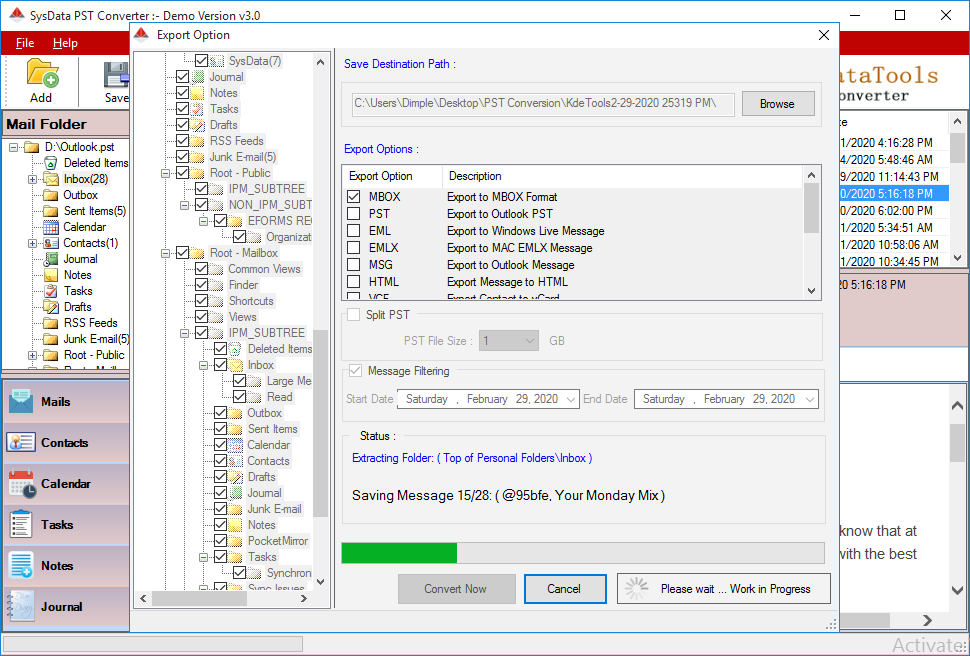Viewport: 970px width, 656px height.
Task: Select the Notes sidebar icon
Action: [22, 565]
